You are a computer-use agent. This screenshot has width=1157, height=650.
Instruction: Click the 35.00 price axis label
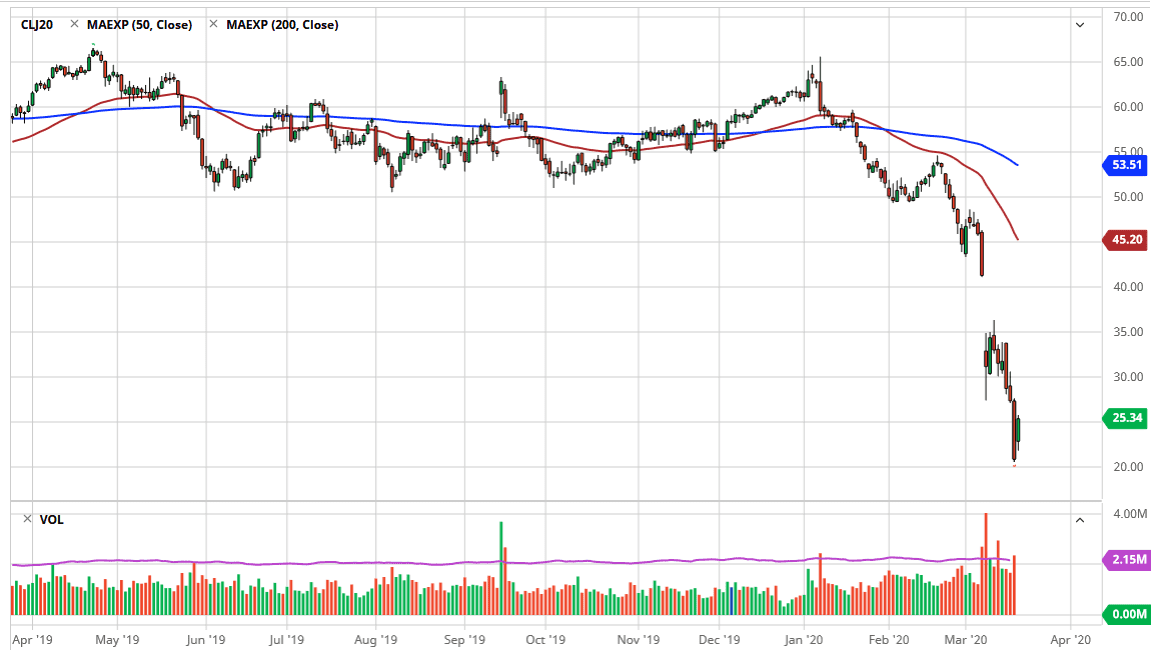click(1128, 332)
